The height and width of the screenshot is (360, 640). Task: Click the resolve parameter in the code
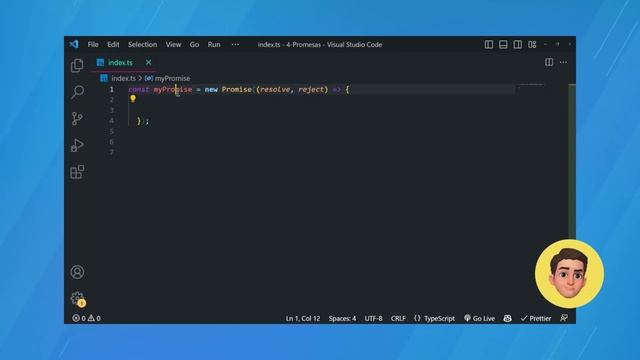[275, 89]
